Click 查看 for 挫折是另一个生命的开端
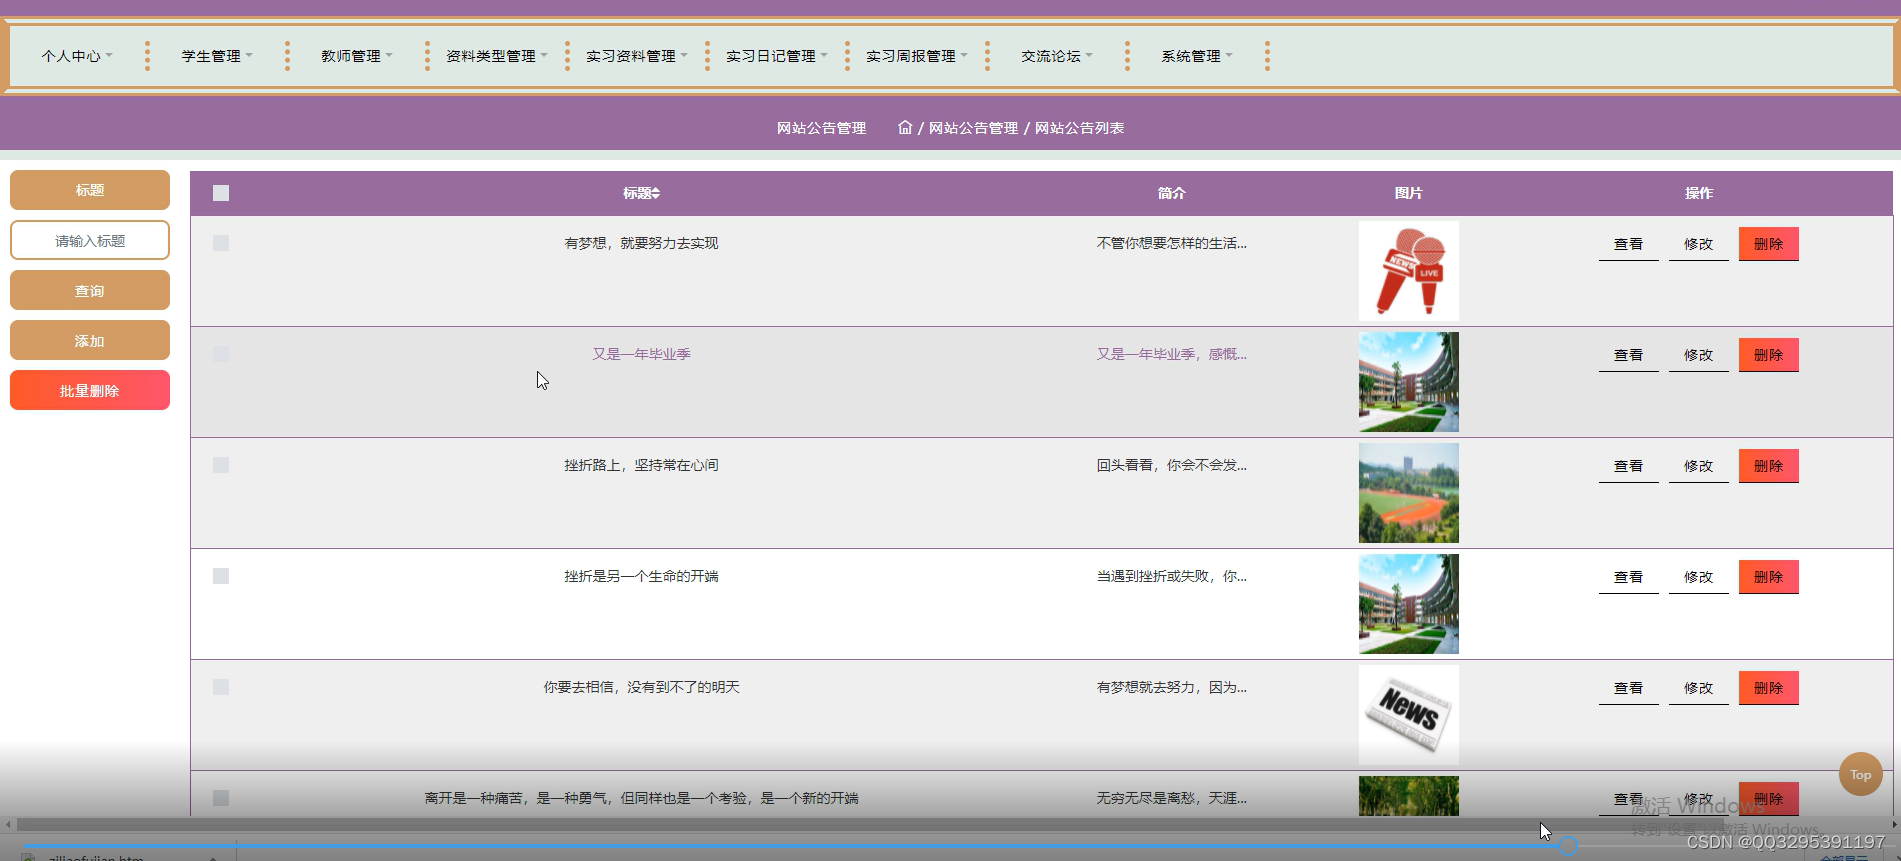This screenshot has height=861, width=1901. tap(1629, 577)
